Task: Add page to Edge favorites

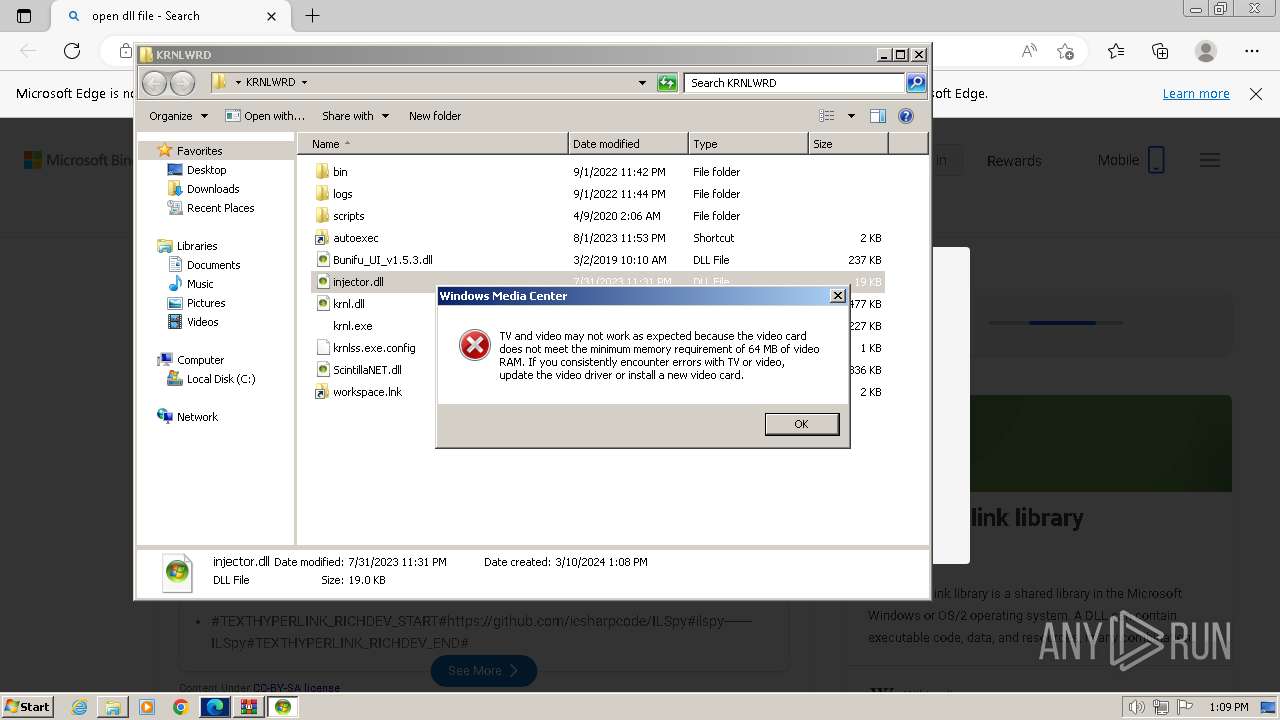Action: pyautogui.click(x=1065, y=51)
